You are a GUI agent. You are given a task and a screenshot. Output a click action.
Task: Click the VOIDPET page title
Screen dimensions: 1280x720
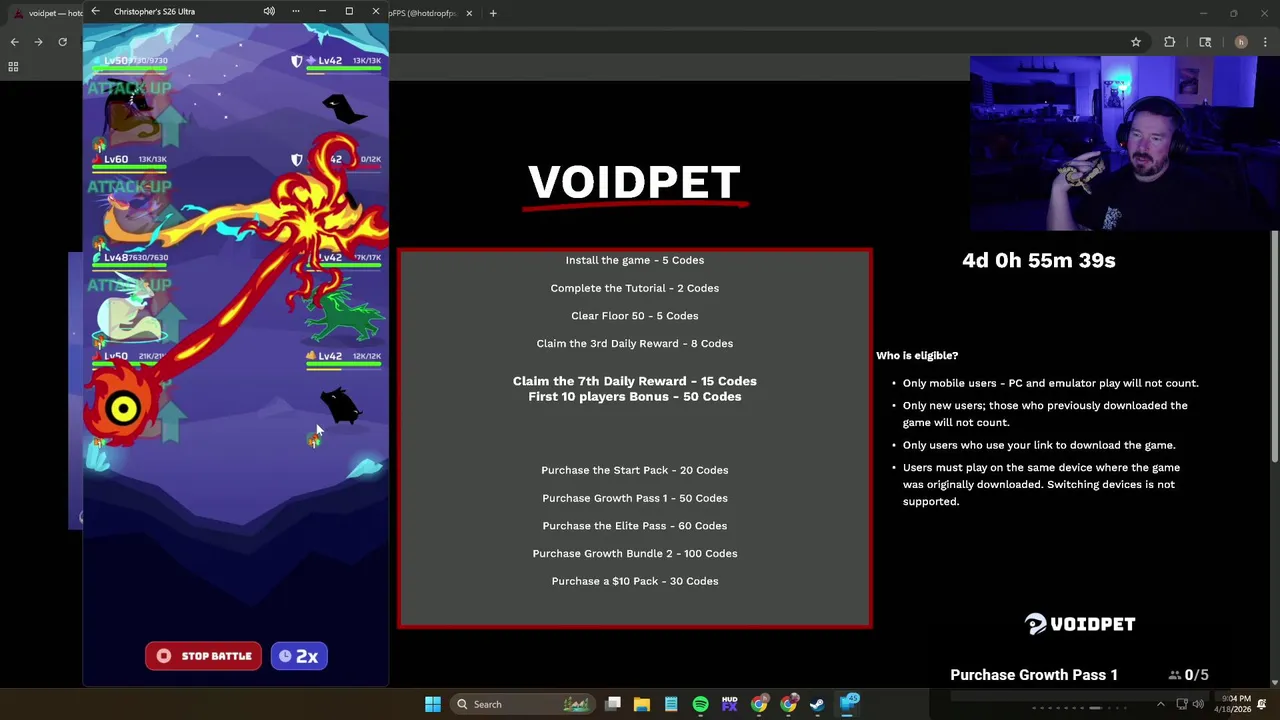(634, 183)
